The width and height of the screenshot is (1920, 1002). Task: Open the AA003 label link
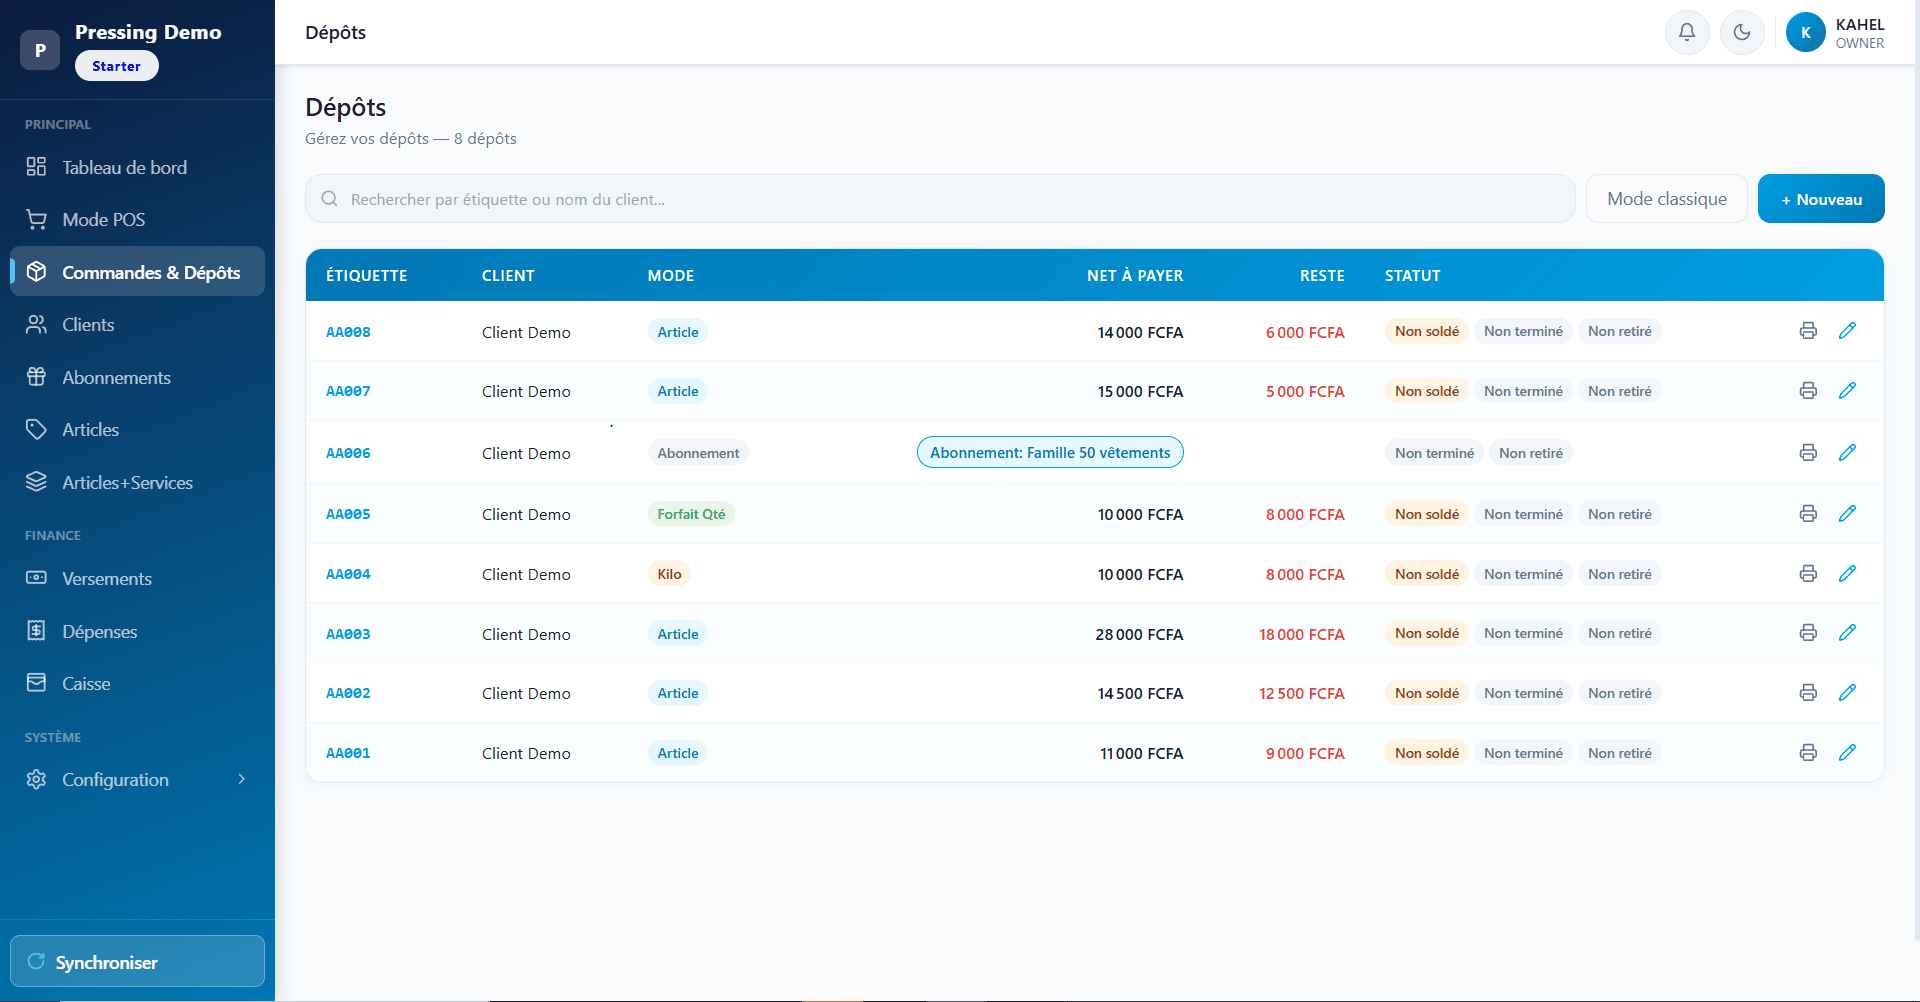pos(348,634)
